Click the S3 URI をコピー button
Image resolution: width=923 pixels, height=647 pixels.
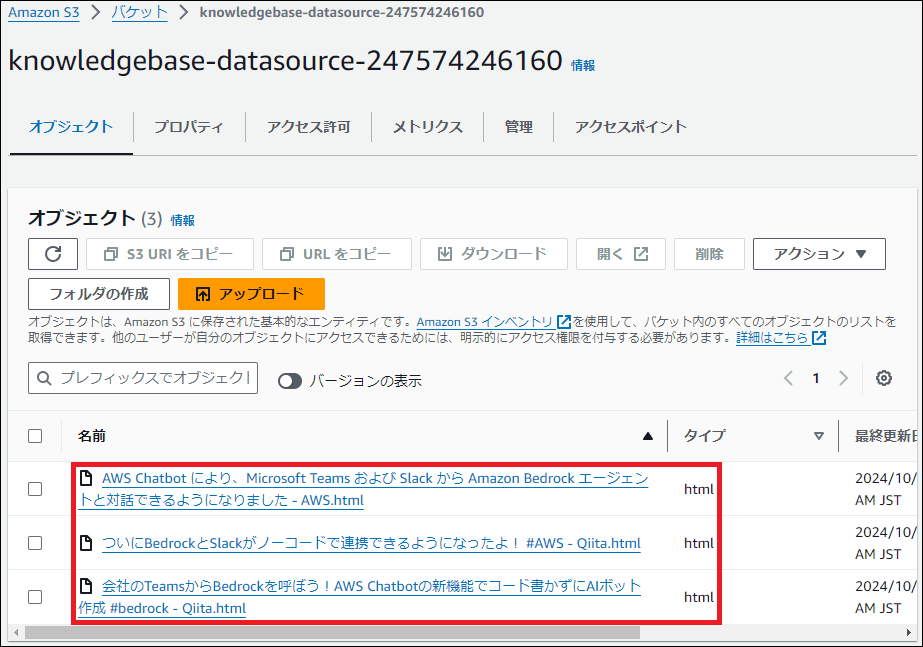click(170, 254)
